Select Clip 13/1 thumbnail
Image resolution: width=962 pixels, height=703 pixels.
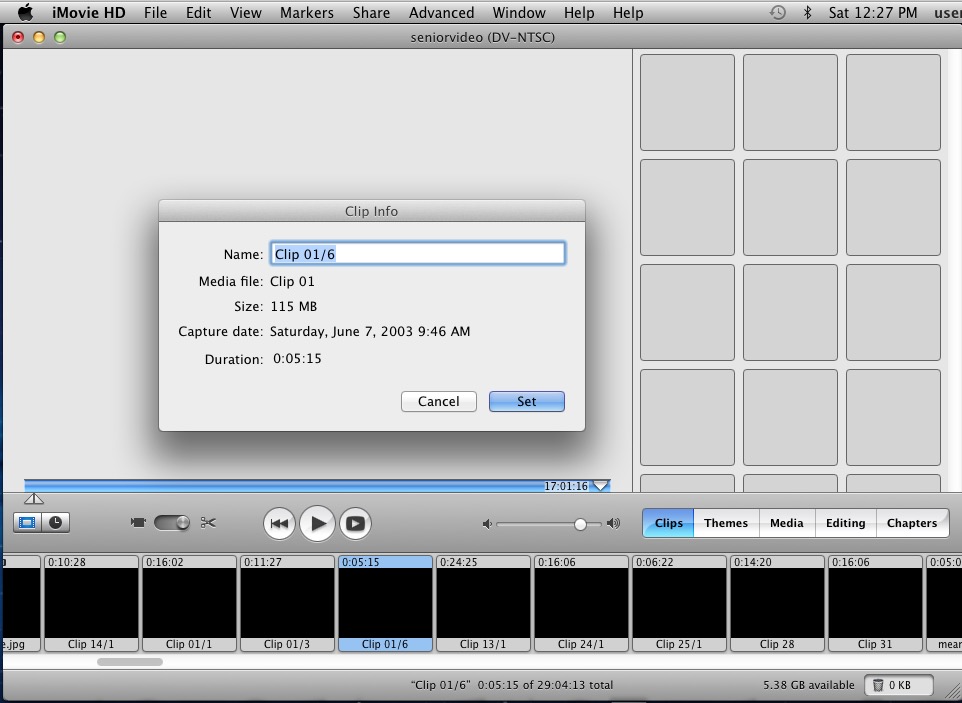(x=483, y=603)
